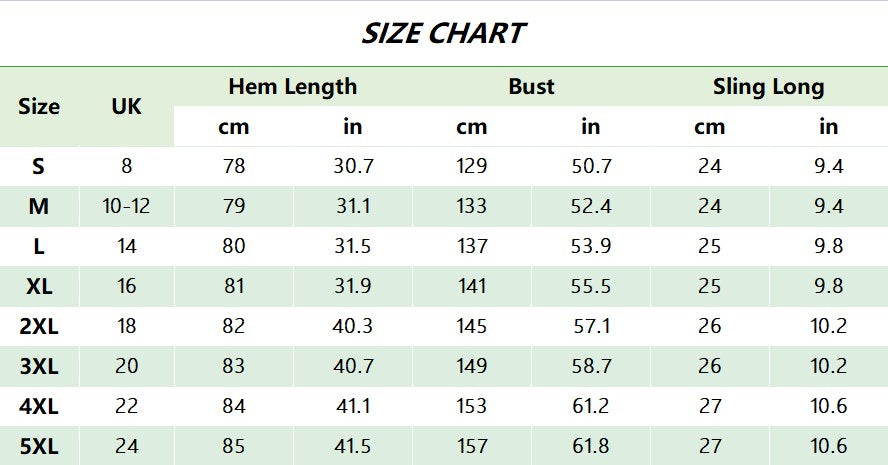Viewport: 888px width, 465px height.
Task: Select the UK size 10-12 cell
Action: pyautogui.click(x=126, y=206)
